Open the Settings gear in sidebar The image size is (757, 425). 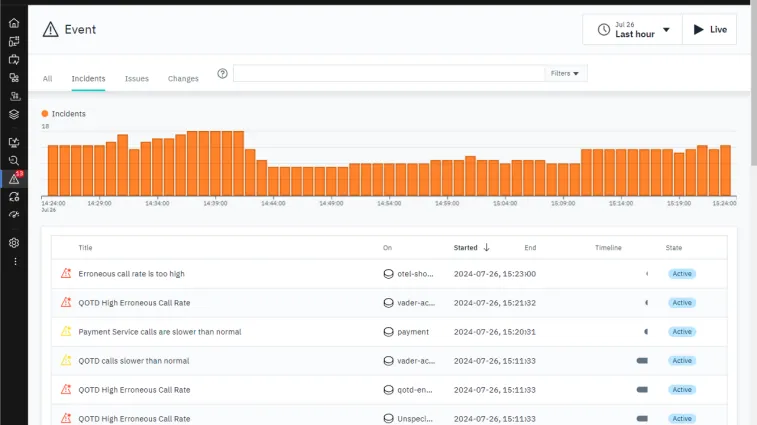(x=14, y=243)
